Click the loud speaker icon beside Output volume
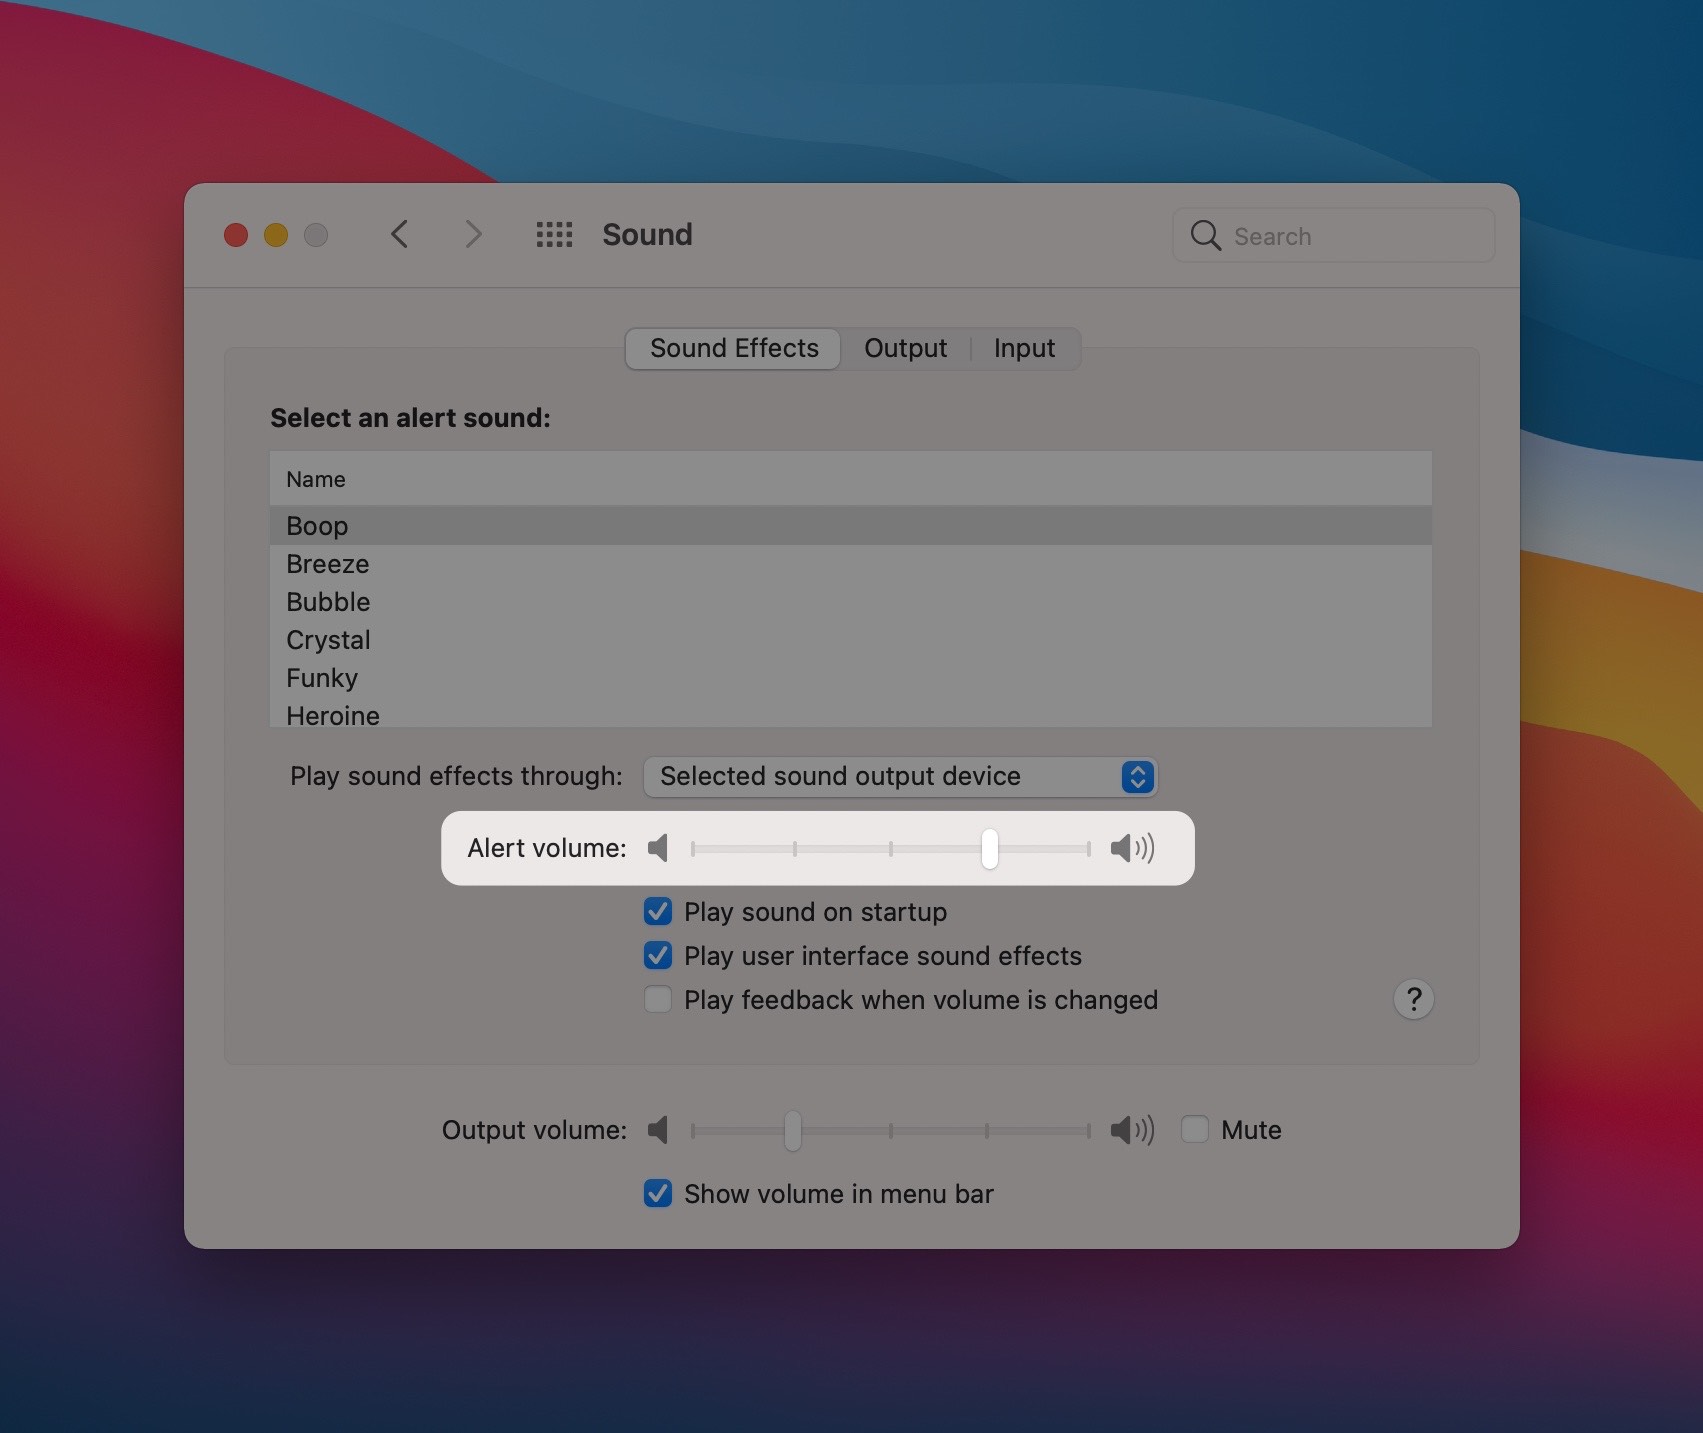The image size is (1703, 1433). pos(1131,1130)
